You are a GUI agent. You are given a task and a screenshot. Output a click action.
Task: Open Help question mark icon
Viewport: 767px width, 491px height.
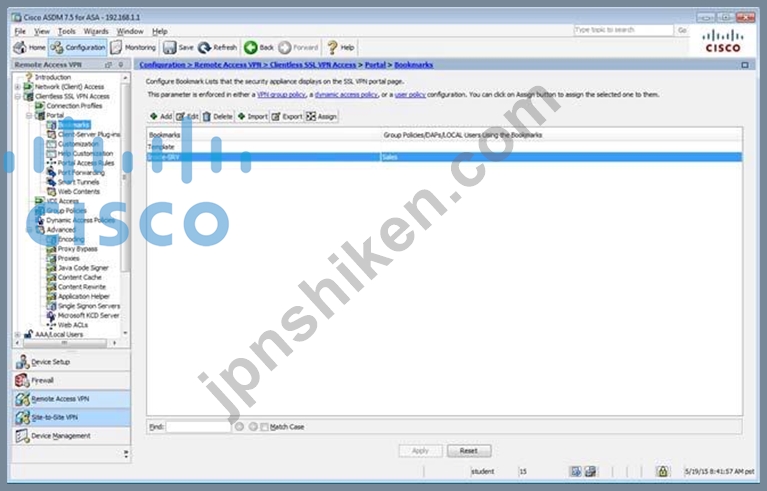click(x=340, y=47)
